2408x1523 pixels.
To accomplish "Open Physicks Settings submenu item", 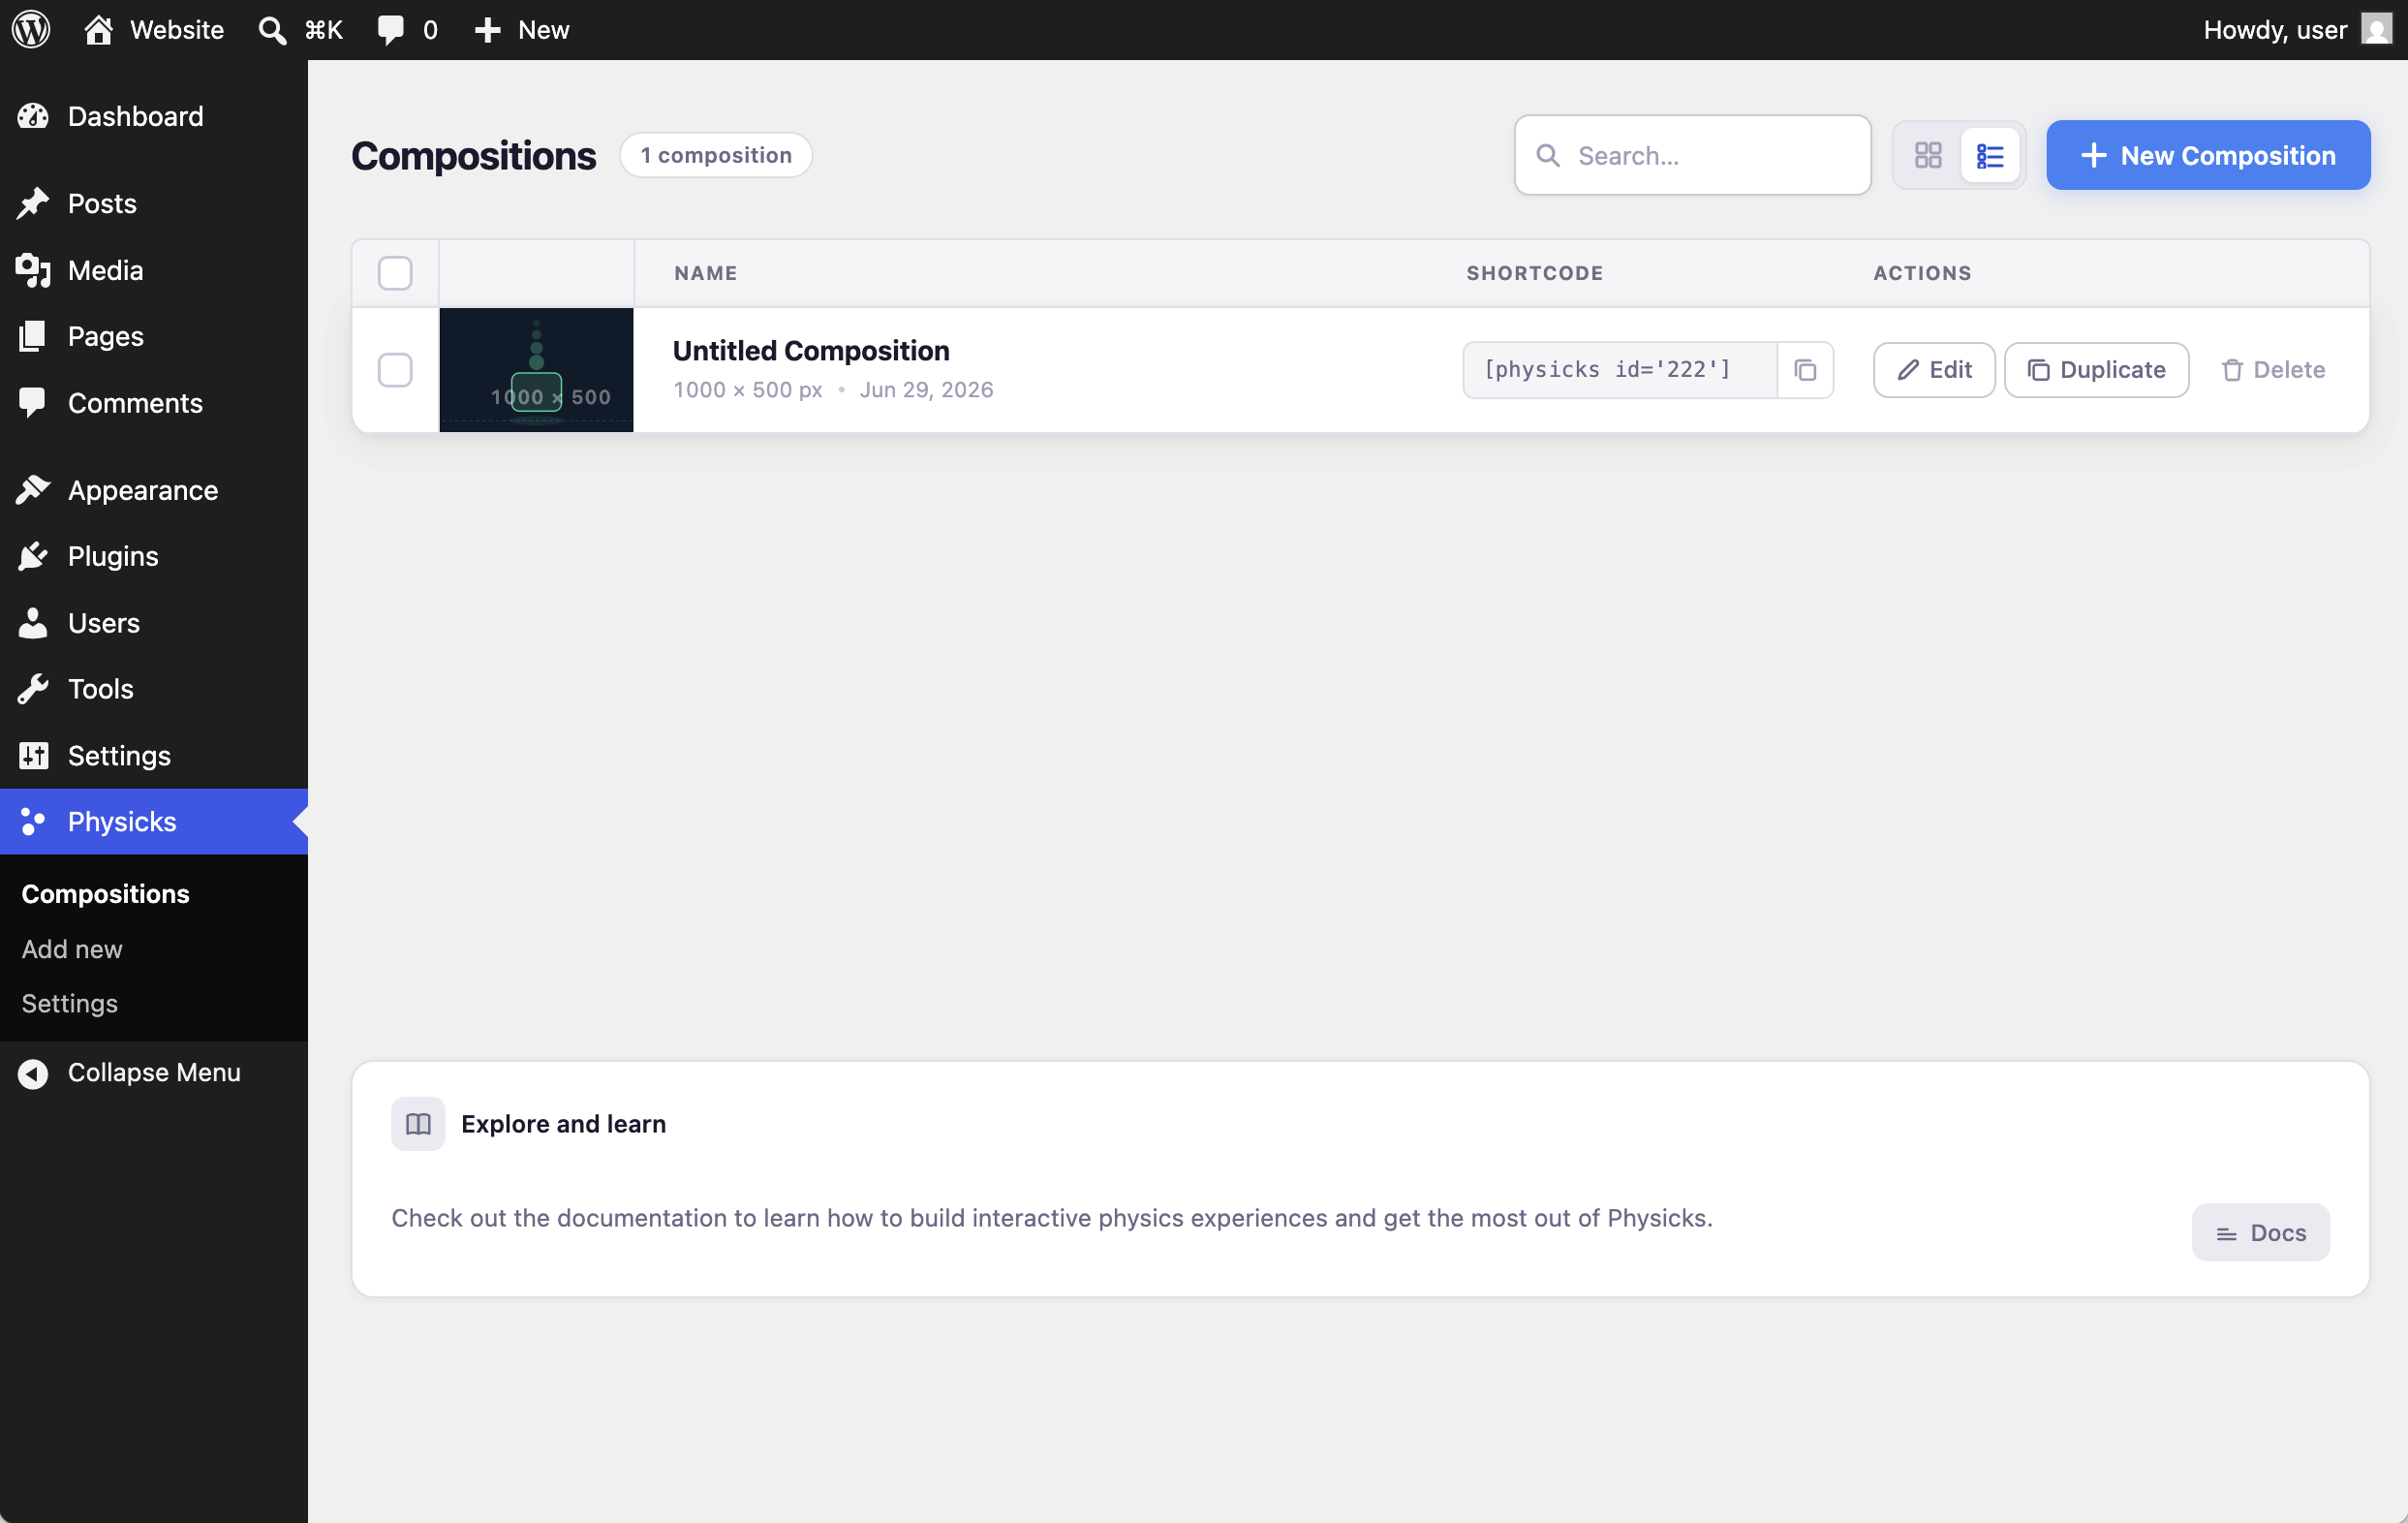I will point(69,1003).
